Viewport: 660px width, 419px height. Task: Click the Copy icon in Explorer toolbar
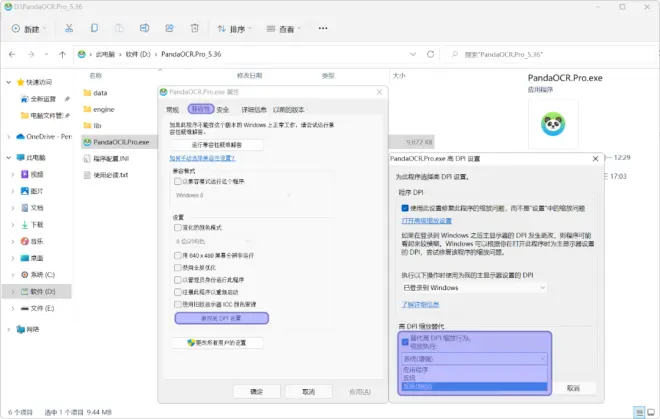[94, 28]
